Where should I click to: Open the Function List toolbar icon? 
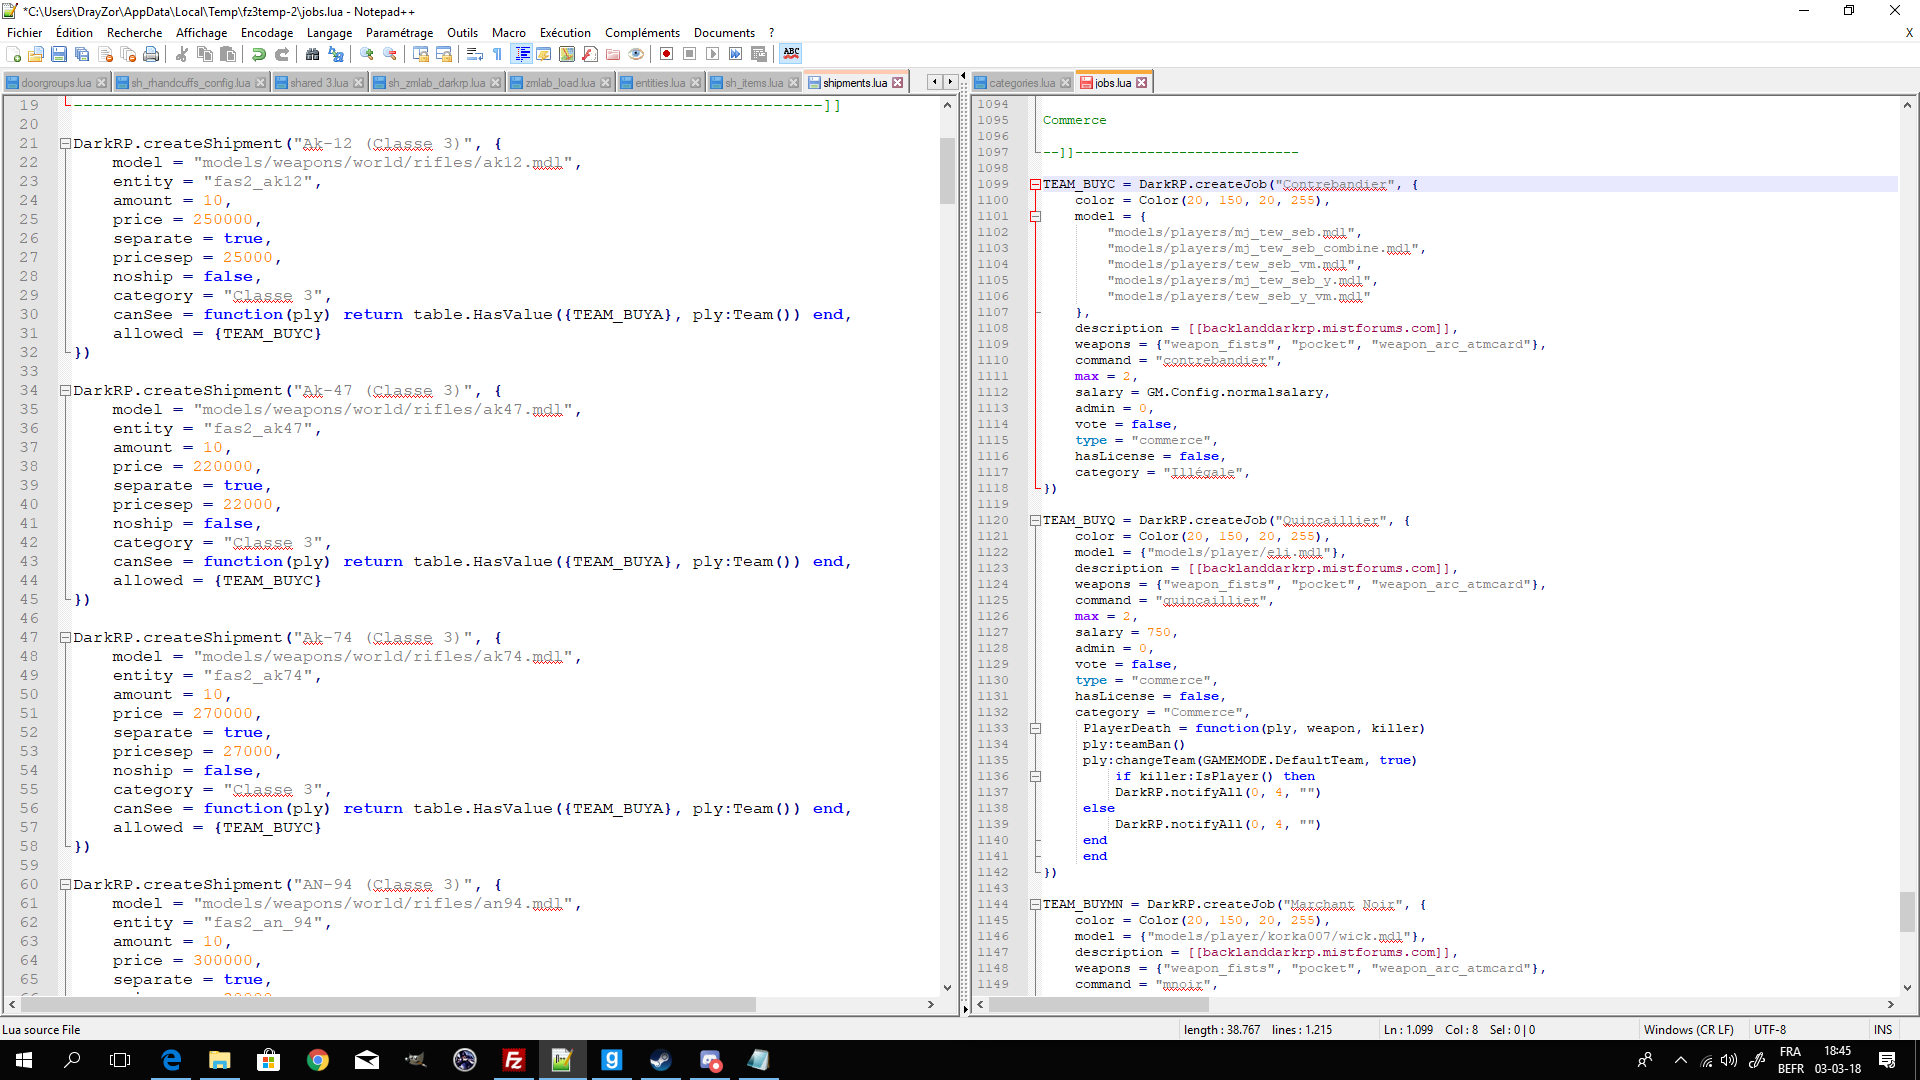pyautogui.click(x=590, y=54)
